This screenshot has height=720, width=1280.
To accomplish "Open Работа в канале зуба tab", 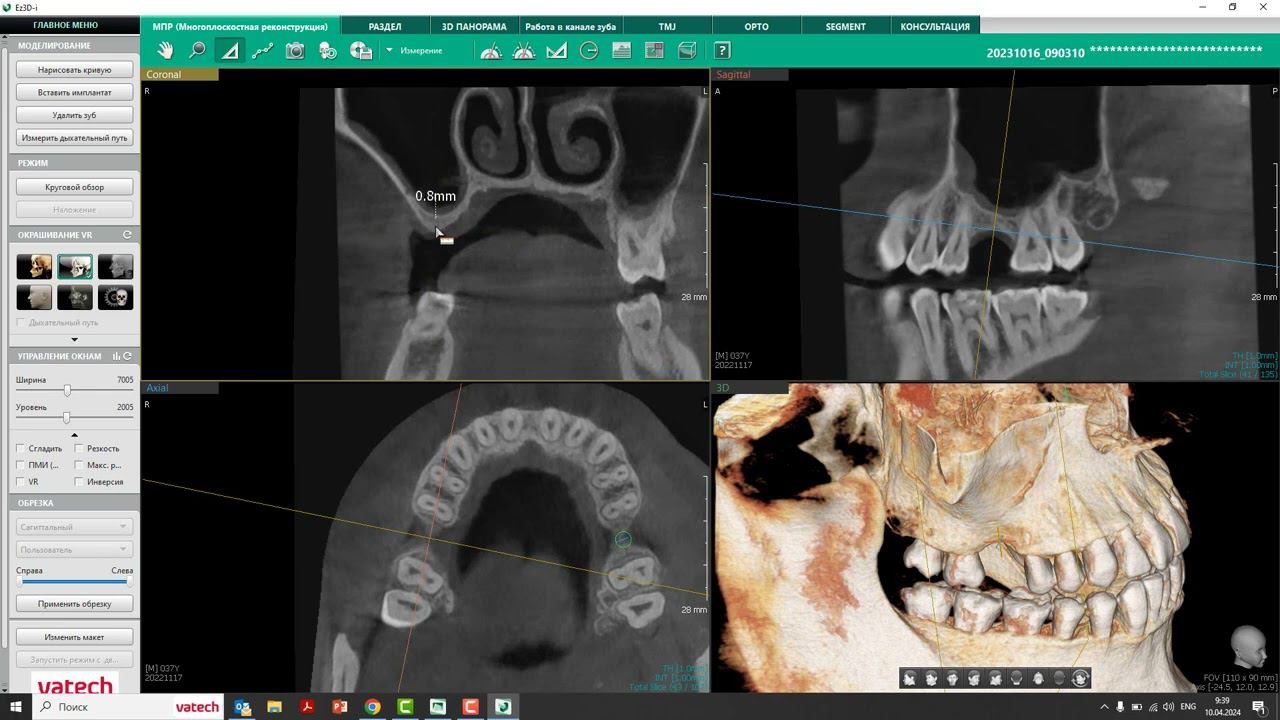I will click(x=570, y=26).
